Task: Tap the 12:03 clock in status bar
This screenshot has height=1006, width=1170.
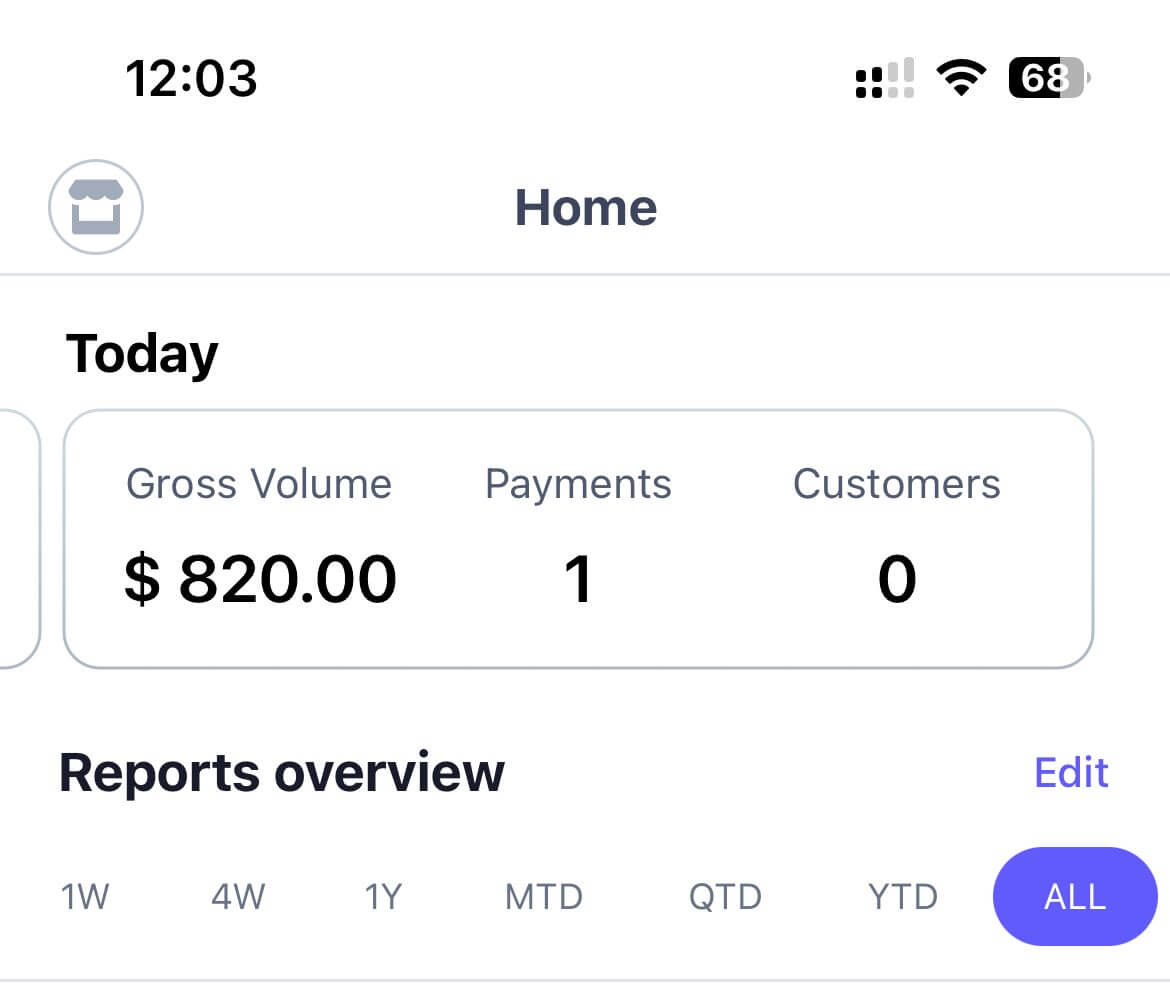Action: (x=191, y=78)
